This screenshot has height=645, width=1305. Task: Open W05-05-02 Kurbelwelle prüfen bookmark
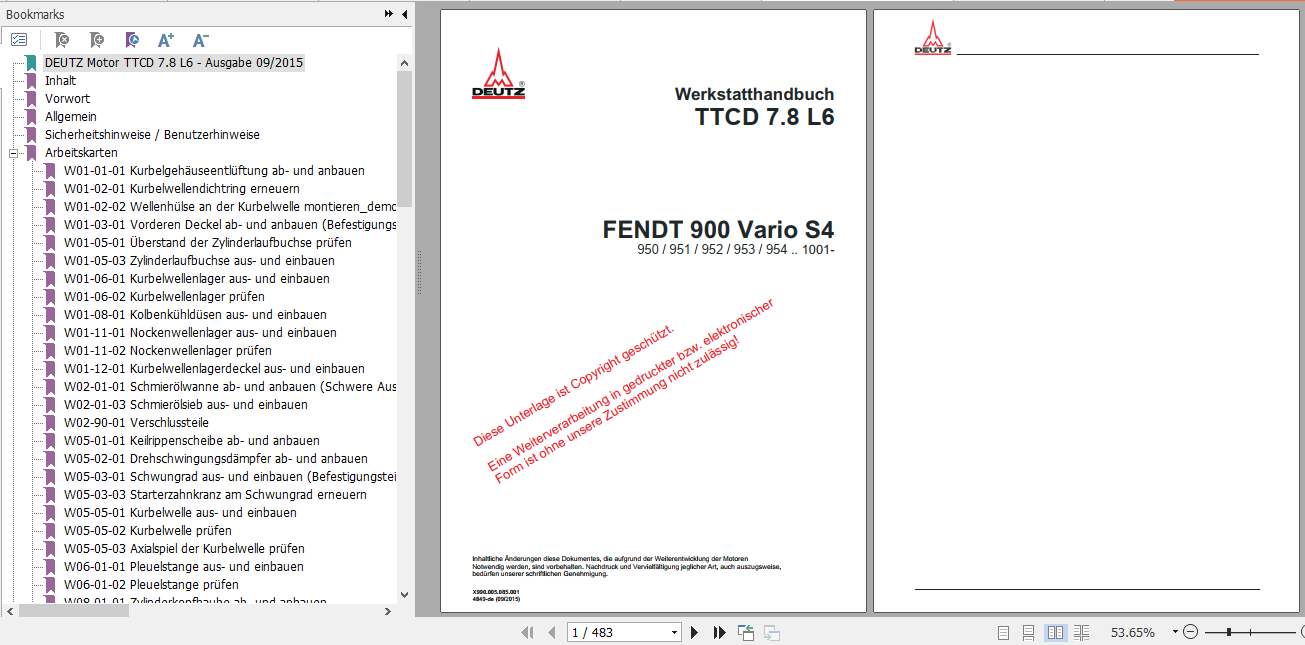pyautogui.click(x=148, y=530)
